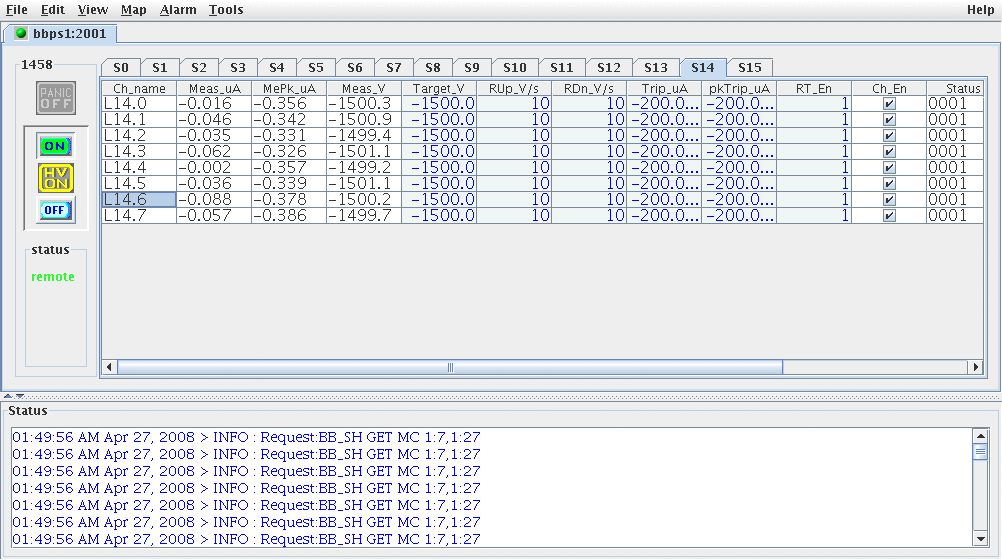The width and height of the screenshot is (1002, 560).
Task: Click the cyan OFF button
Action: pyautogui.click(x=56, y=210)
